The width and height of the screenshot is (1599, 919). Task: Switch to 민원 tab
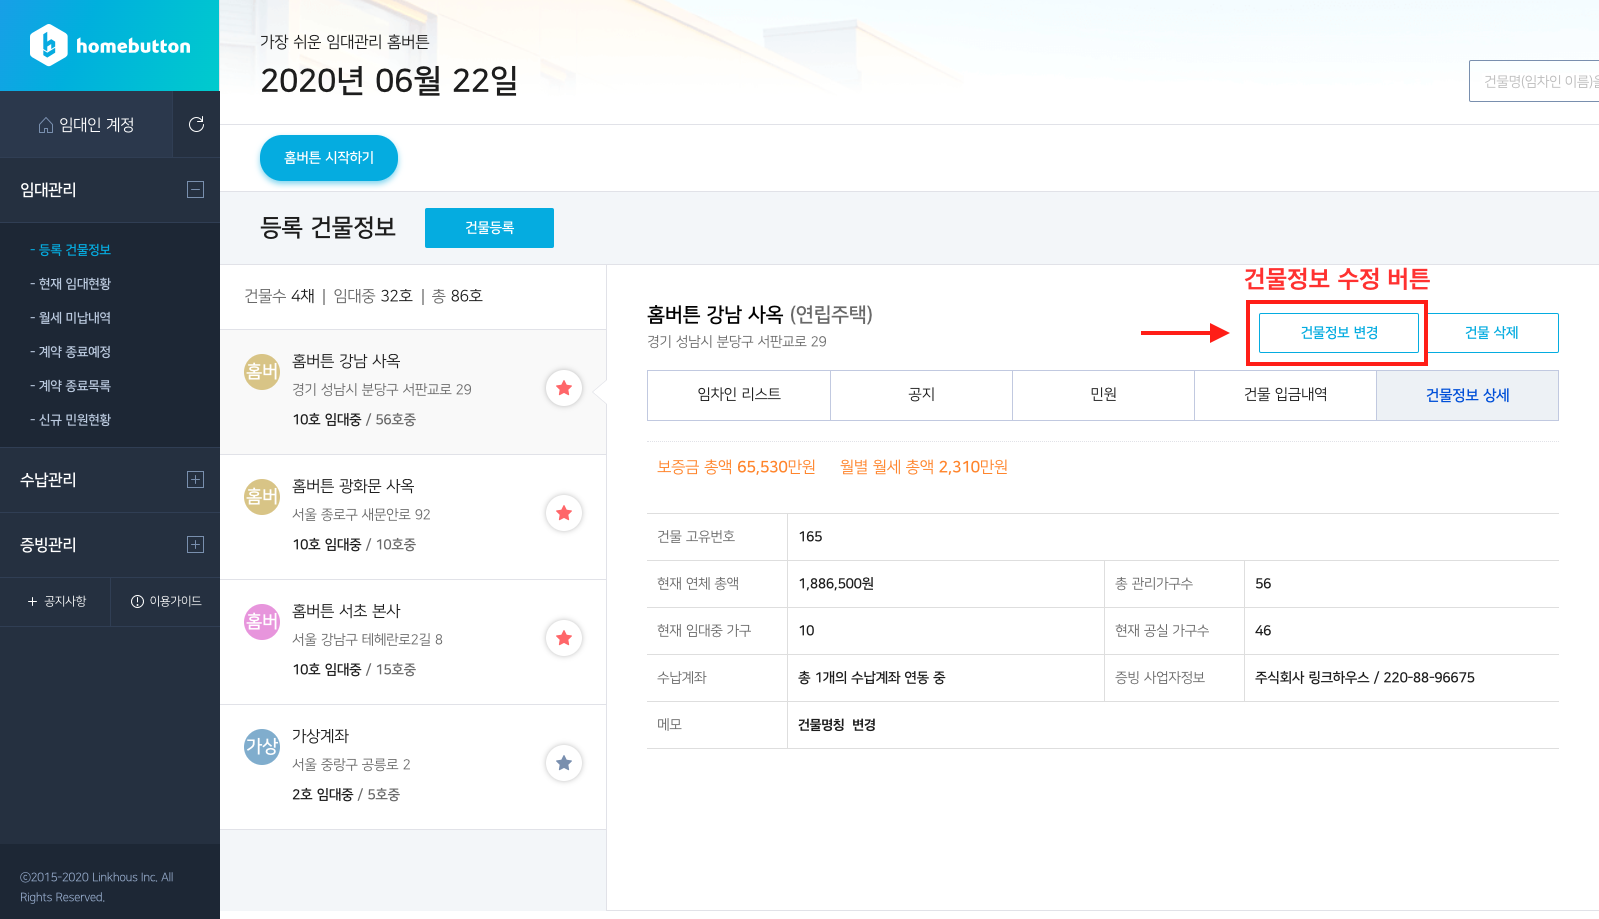pyautogui.click(x=1104, y=395)
